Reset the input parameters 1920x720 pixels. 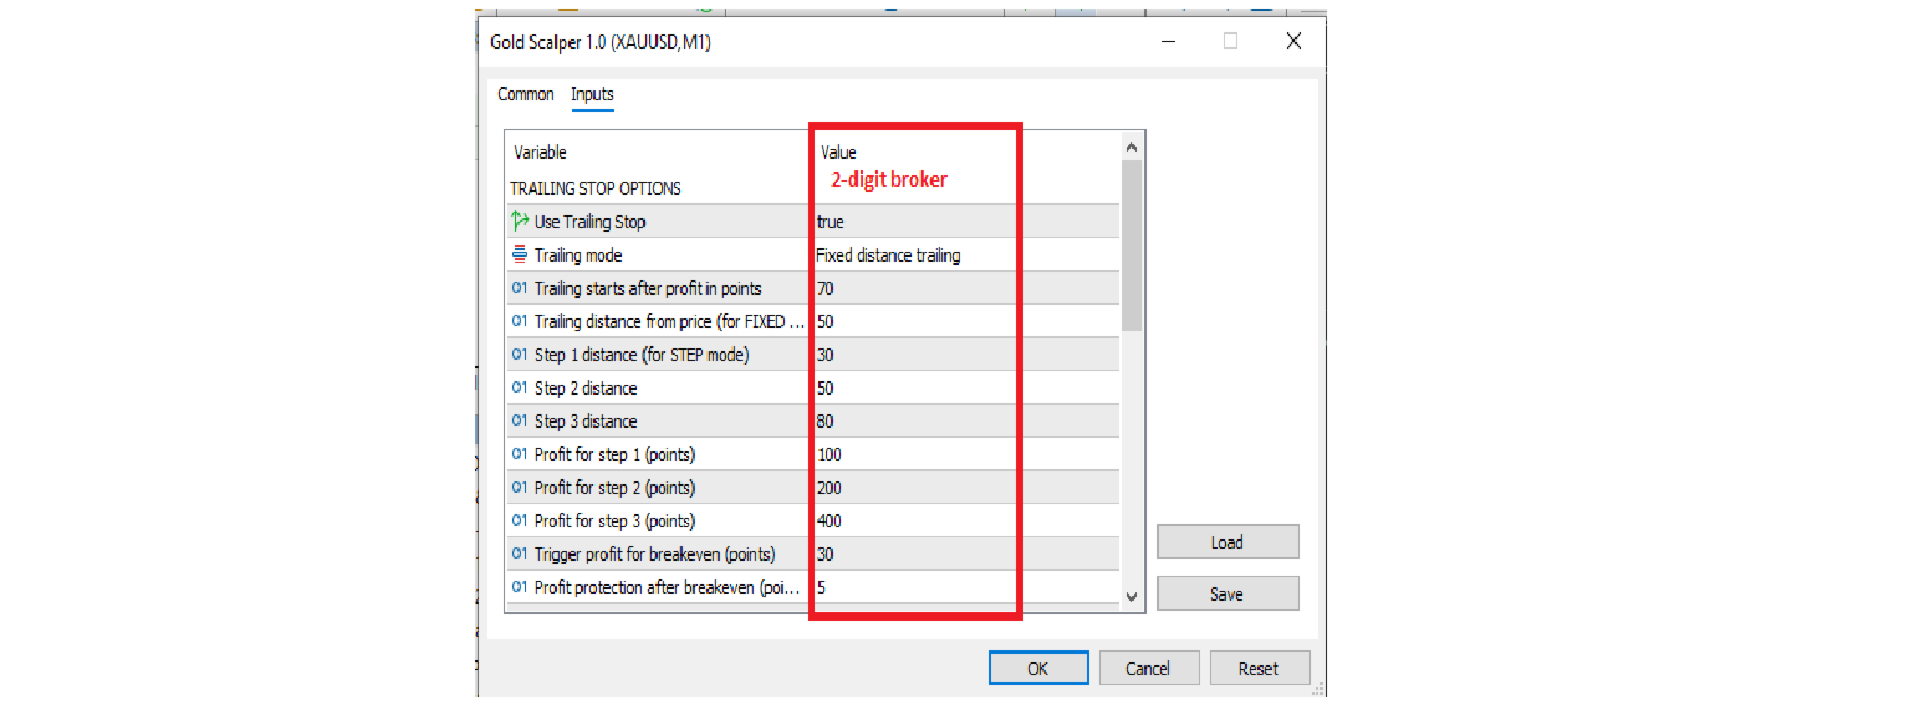pos(1259,668)
